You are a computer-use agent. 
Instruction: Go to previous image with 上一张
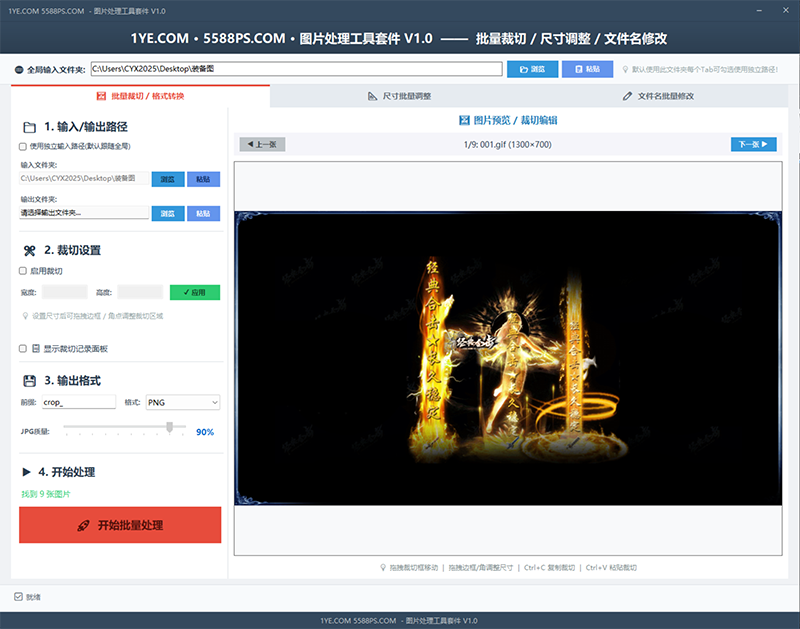point(262,144)
